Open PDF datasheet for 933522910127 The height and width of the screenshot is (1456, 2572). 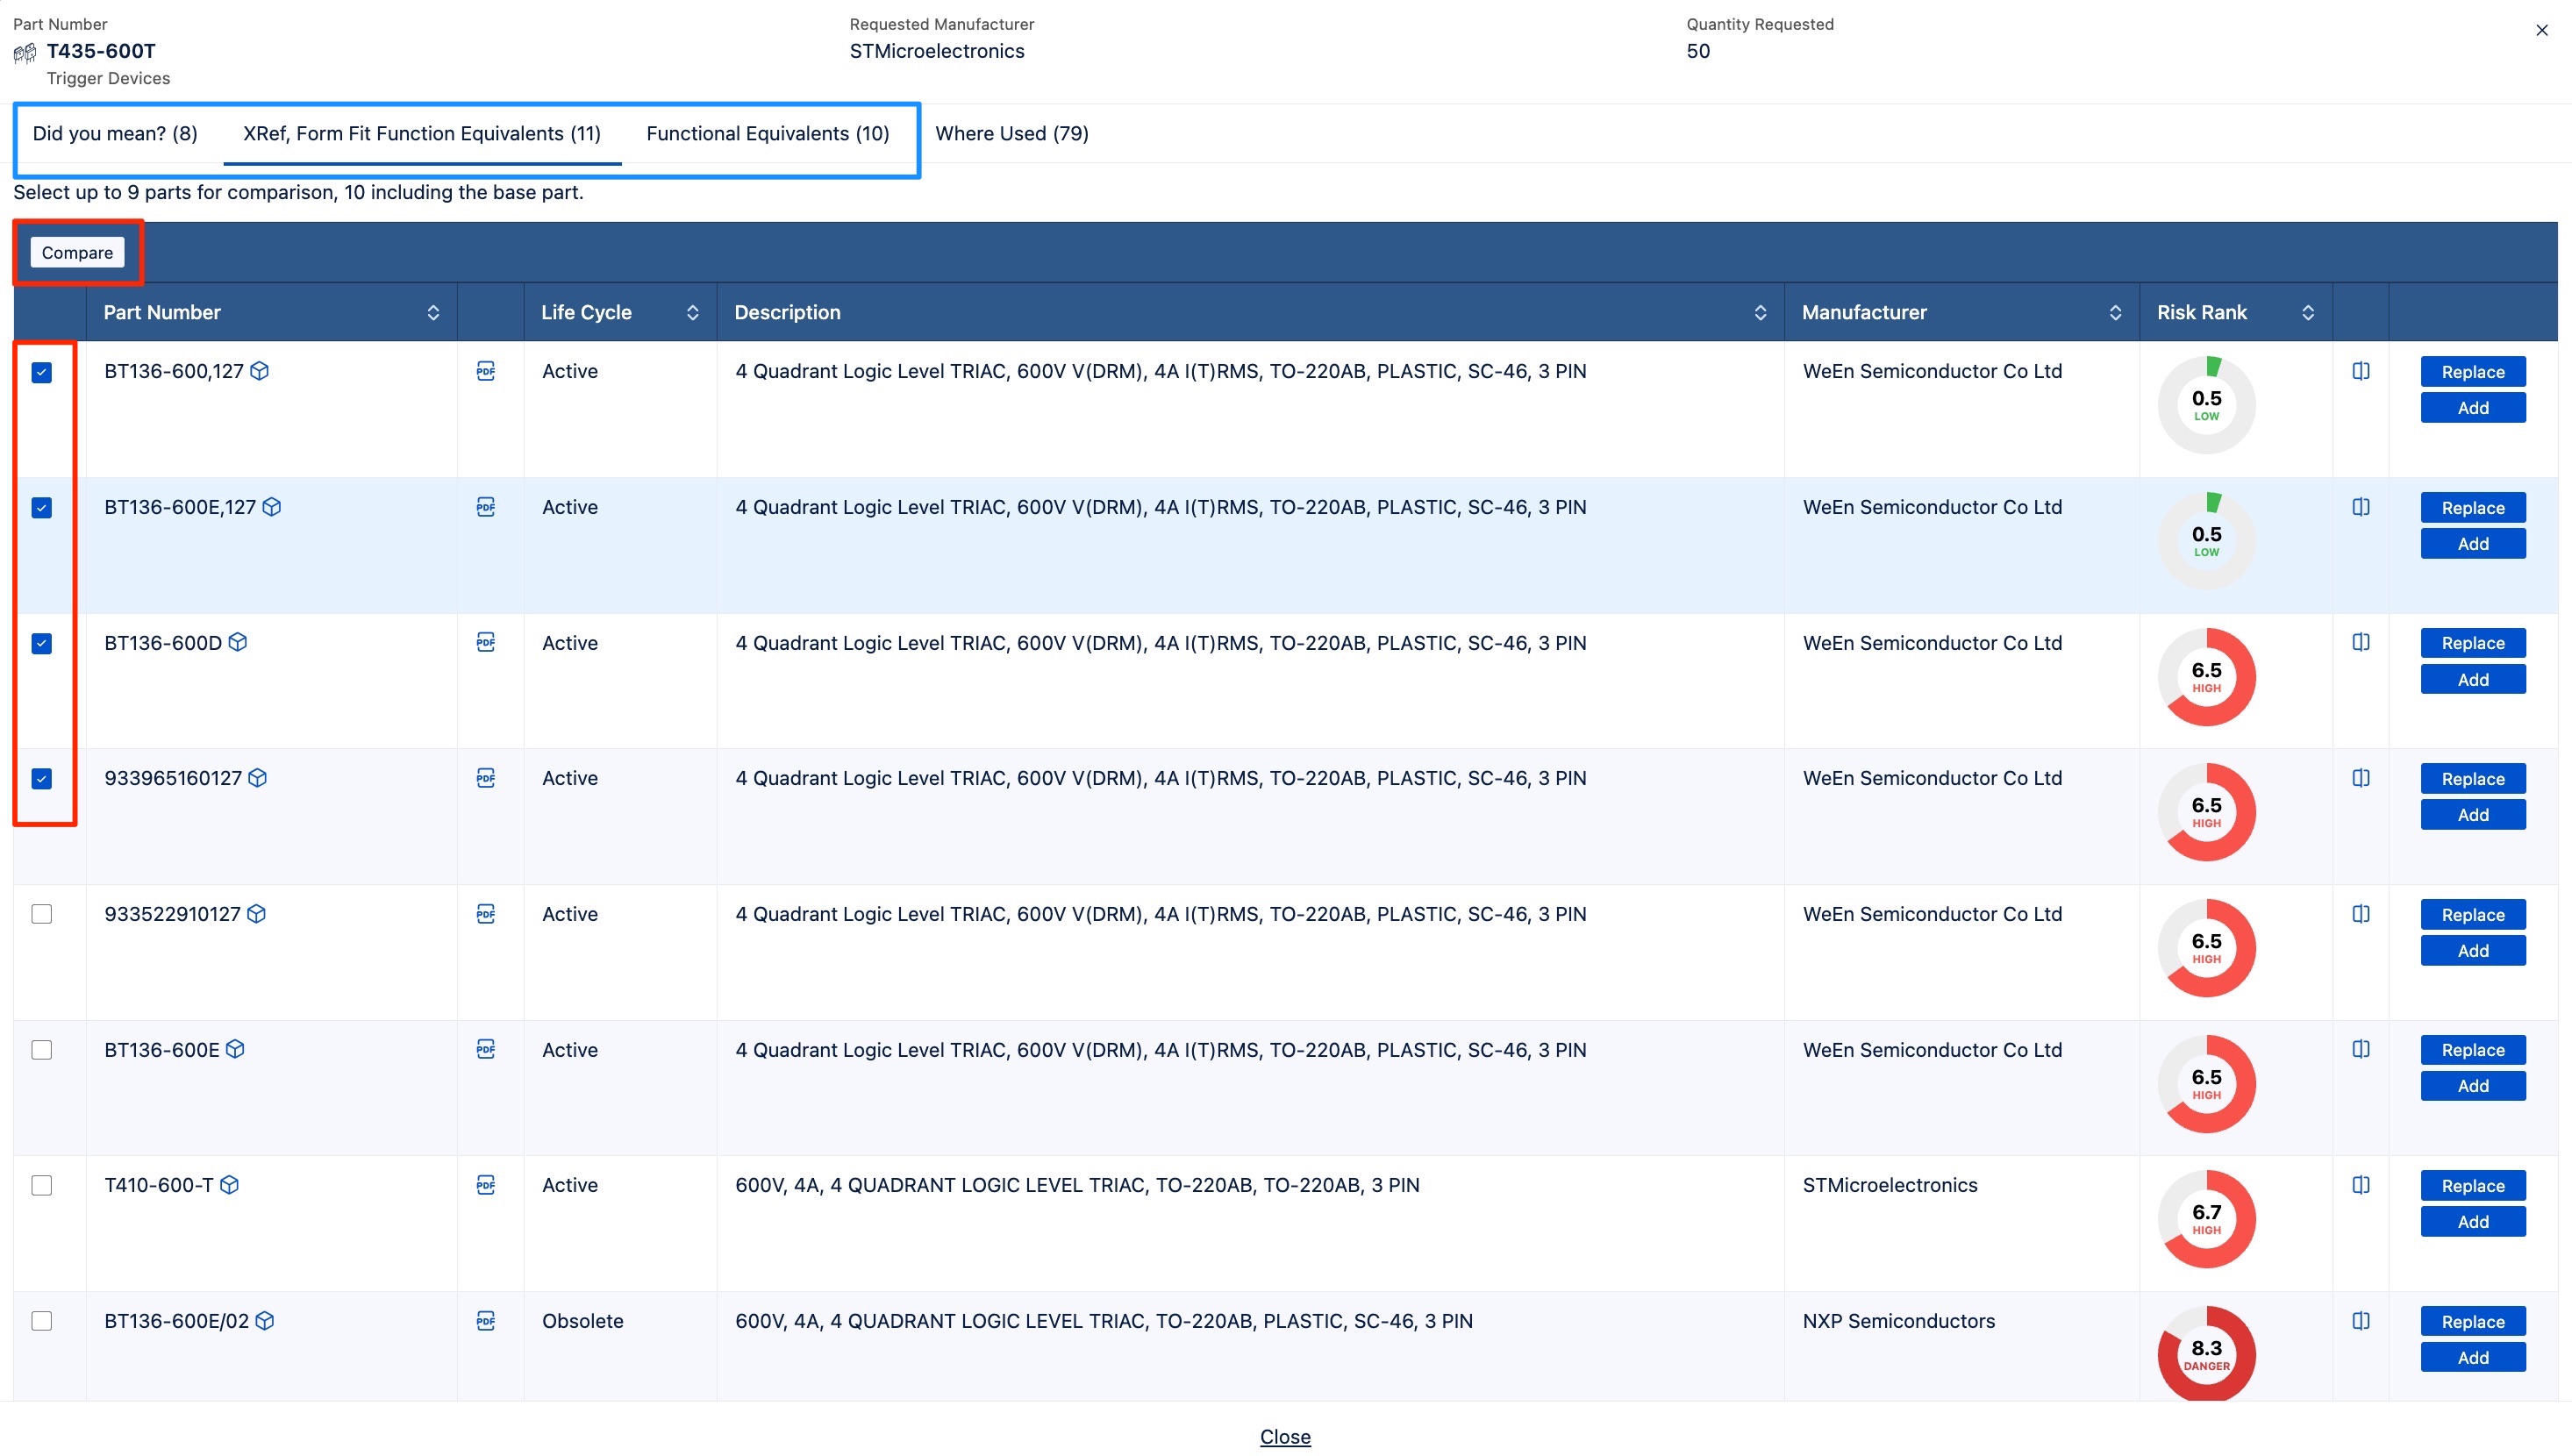tap(486, 914)
